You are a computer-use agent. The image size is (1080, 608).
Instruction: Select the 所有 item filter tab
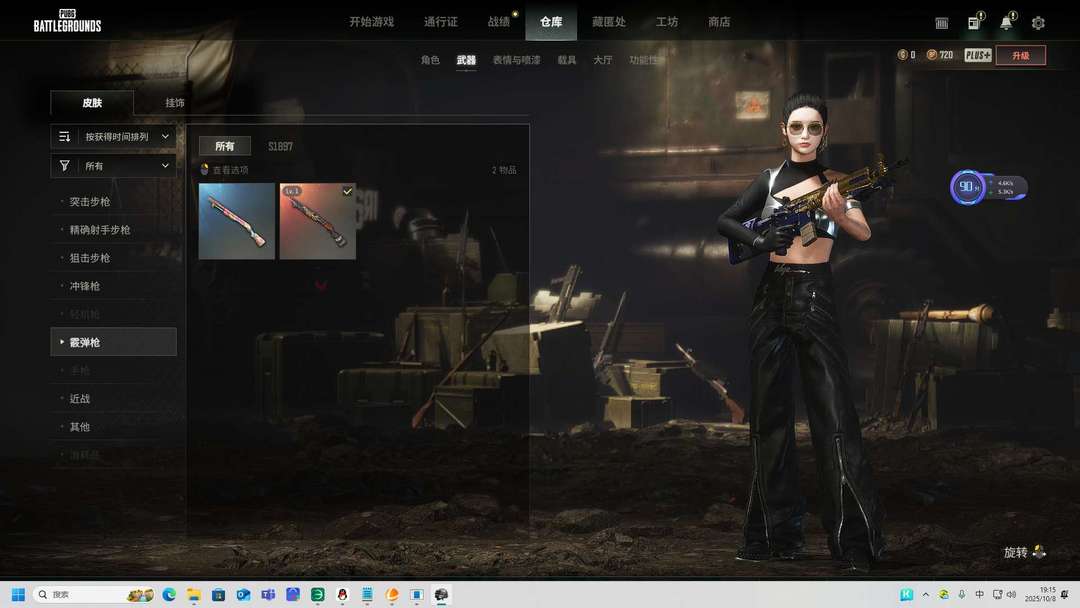[x=225, y=146]
